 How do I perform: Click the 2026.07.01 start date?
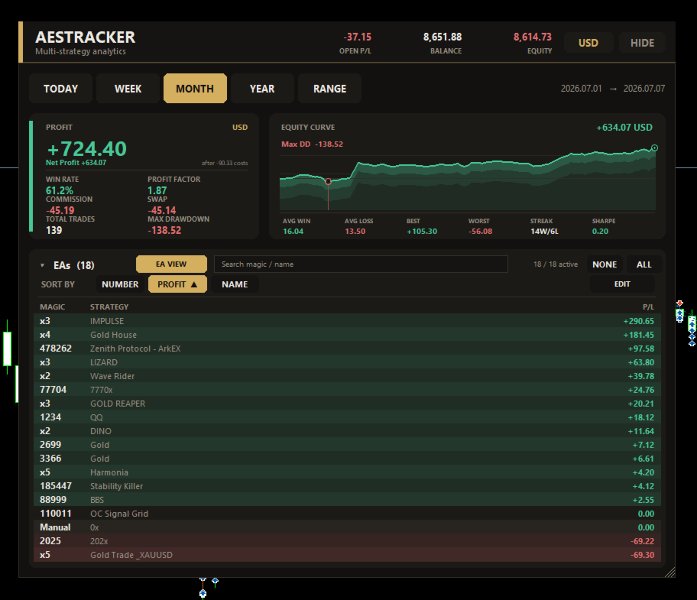[x=581, y=88]
